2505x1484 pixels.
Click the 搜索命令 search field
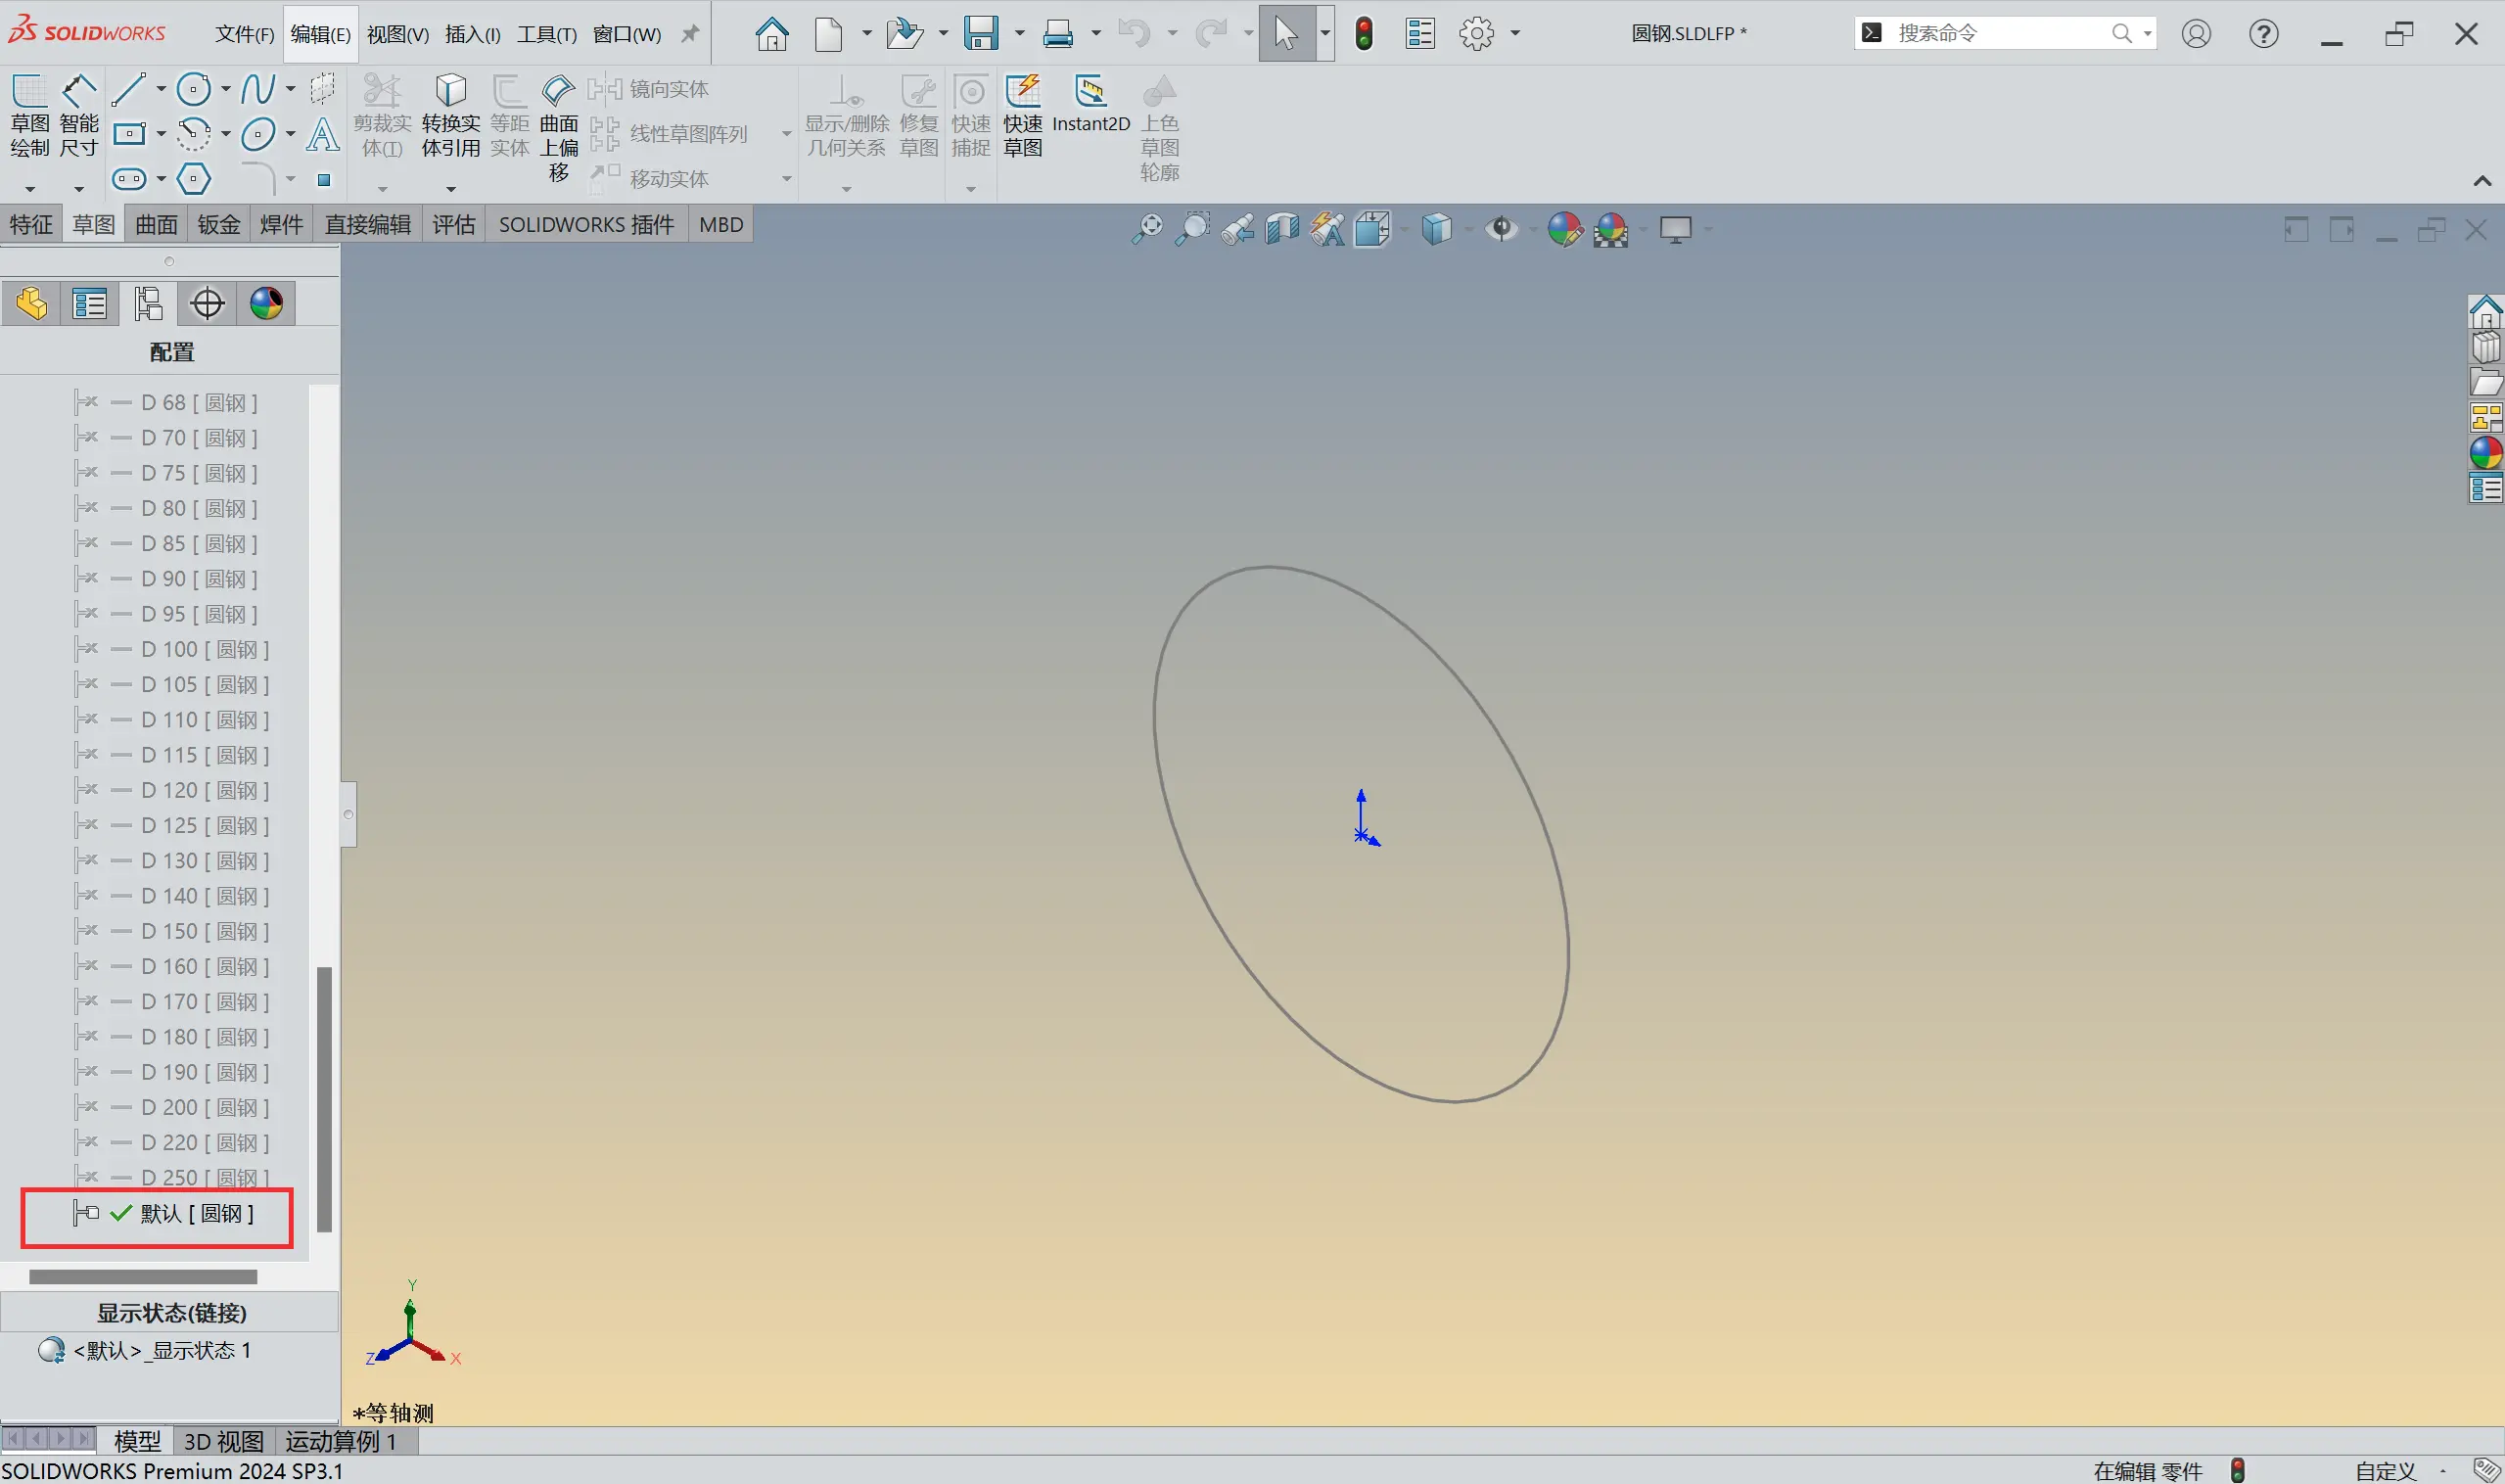pos(1990,33)
